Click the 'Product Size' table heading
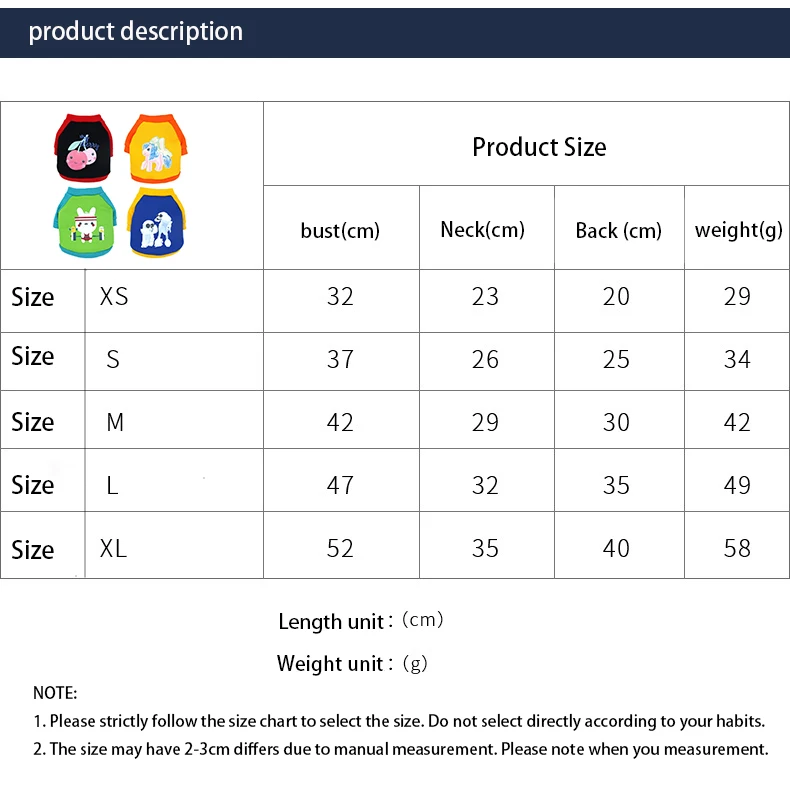The width and height of the screenshot is (790, 804). point(539,147)
